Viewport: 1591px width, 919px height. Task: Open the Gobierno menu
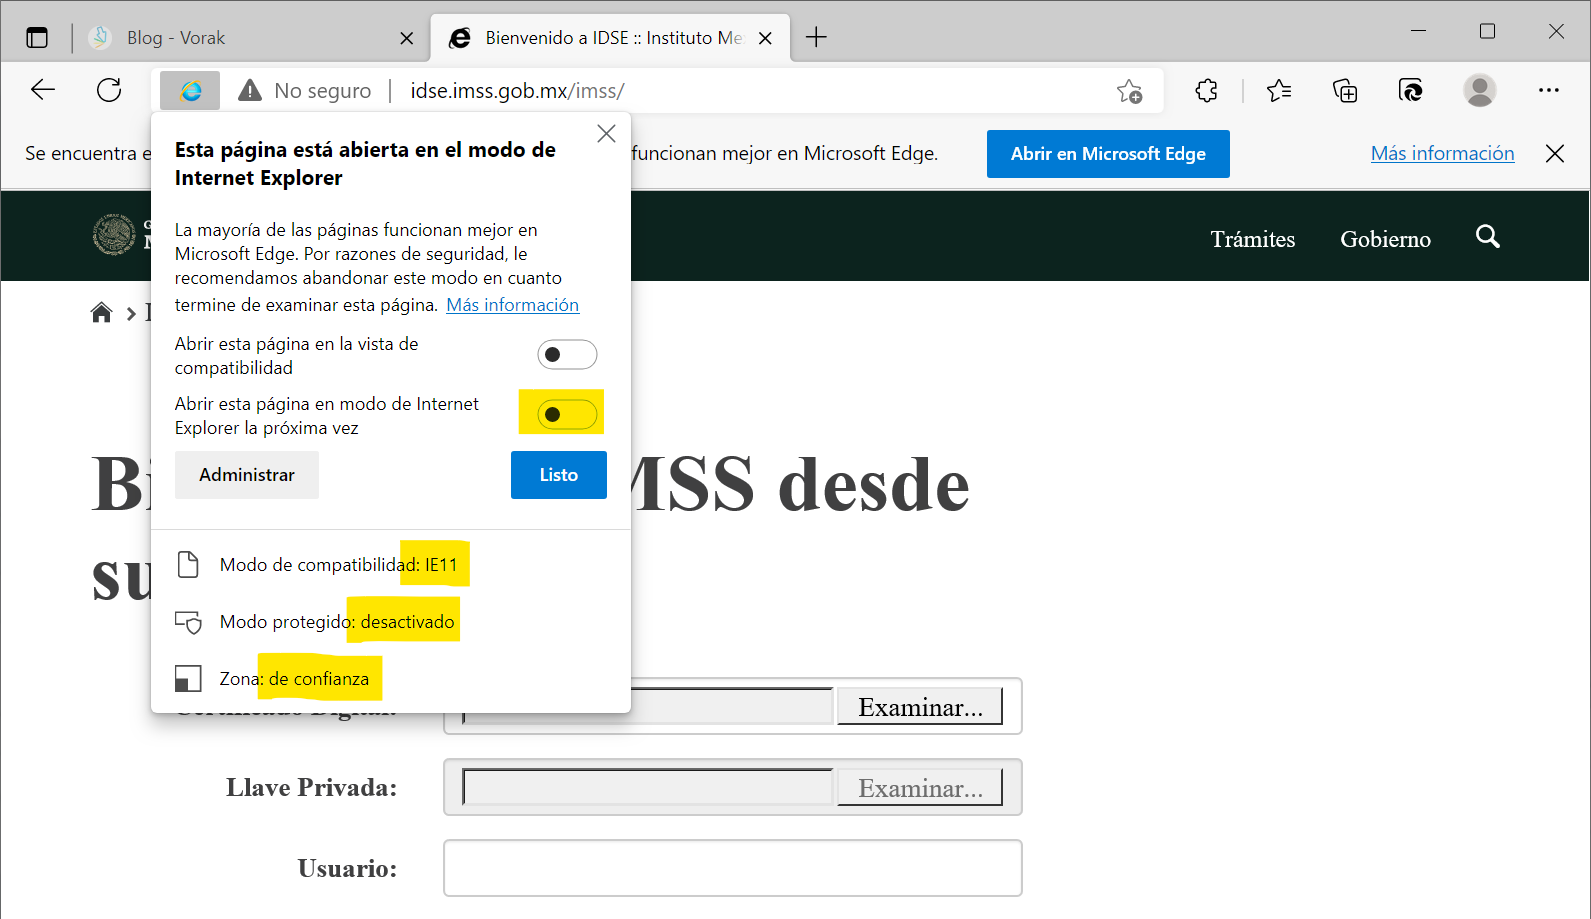click(1385, 239)
